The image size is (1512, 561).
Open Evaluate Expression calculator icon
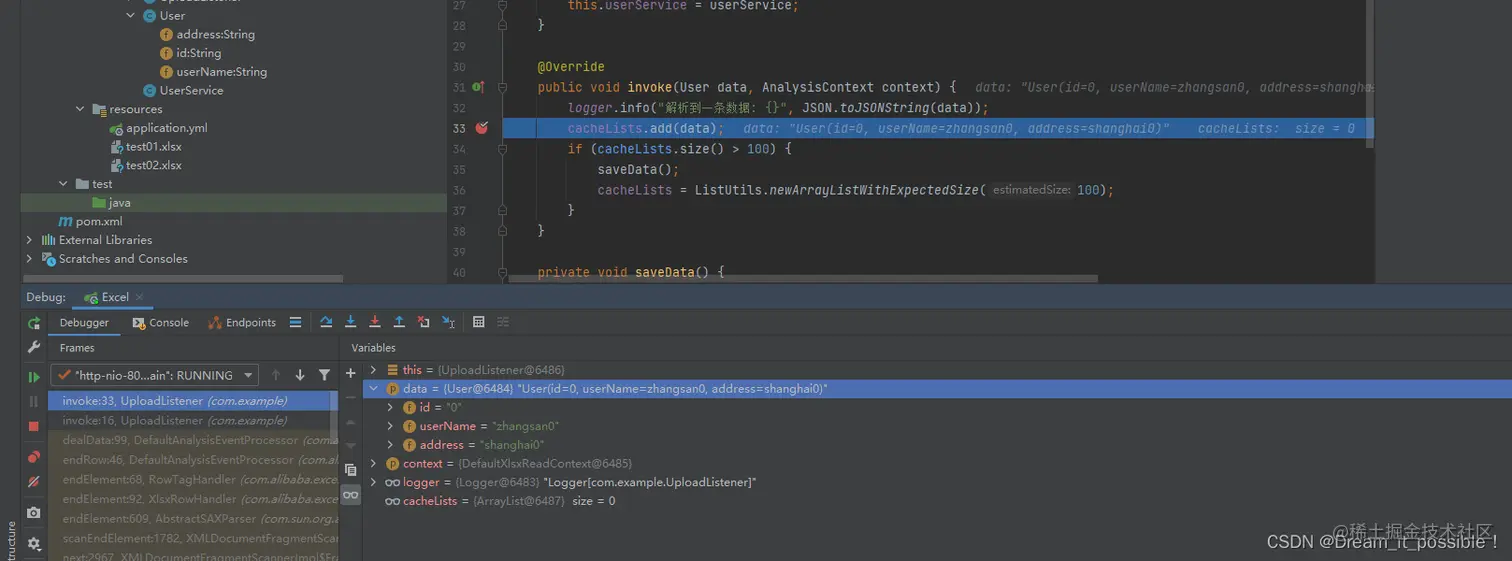pyautogui.click(x=479, y=322)
